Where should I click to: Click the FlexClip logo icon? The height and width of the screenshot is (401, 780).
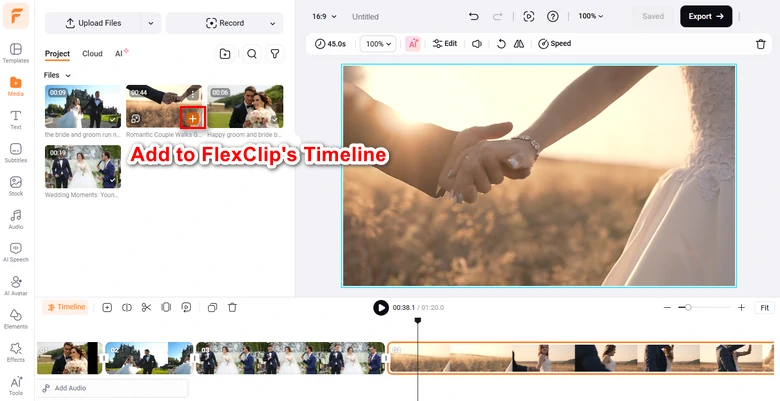click(16, 15)
